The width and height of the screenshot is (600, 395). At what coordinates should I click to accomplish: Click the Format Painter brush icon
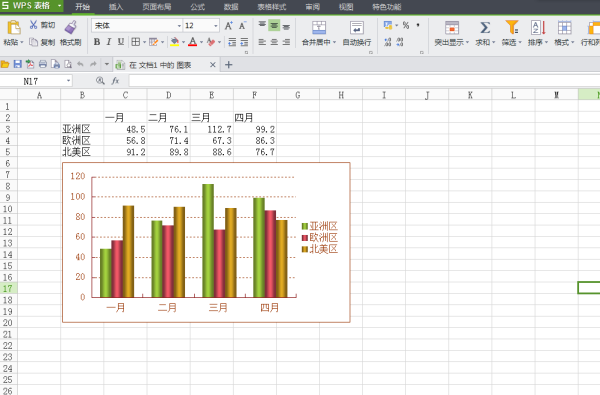point(70,27)
